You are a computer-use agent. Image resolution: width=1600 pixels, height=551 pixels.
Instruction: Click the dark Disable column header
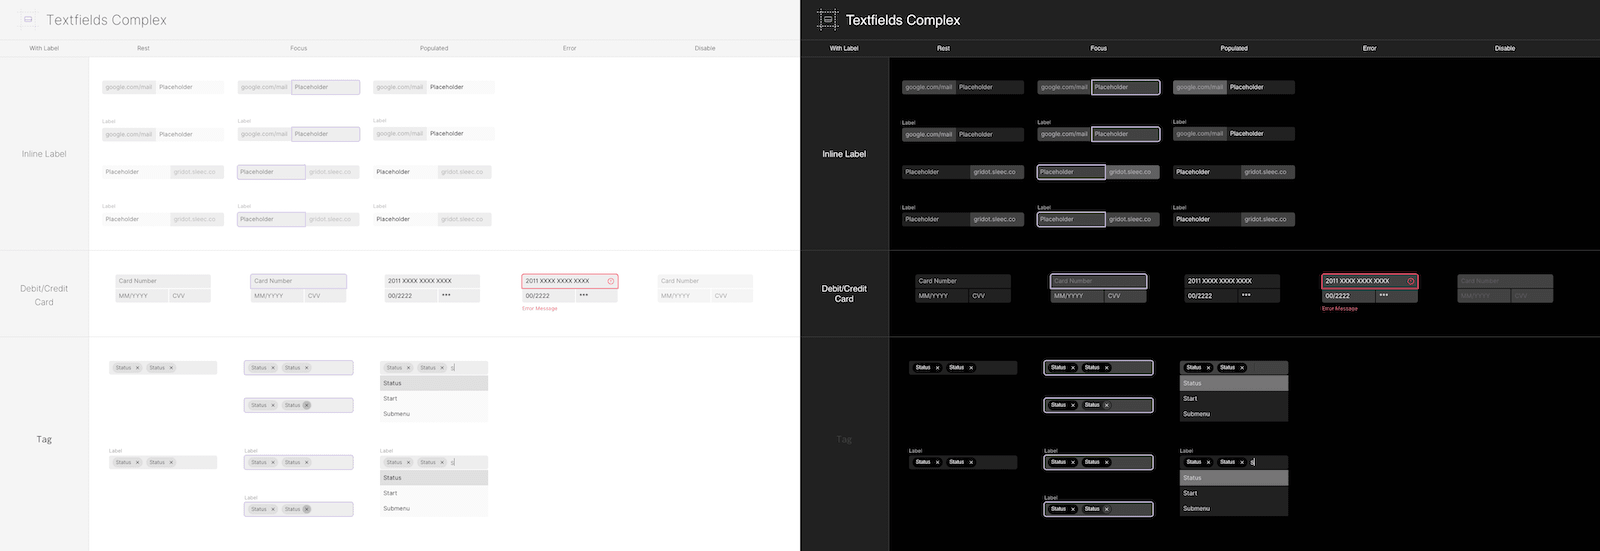(1505, 48)
